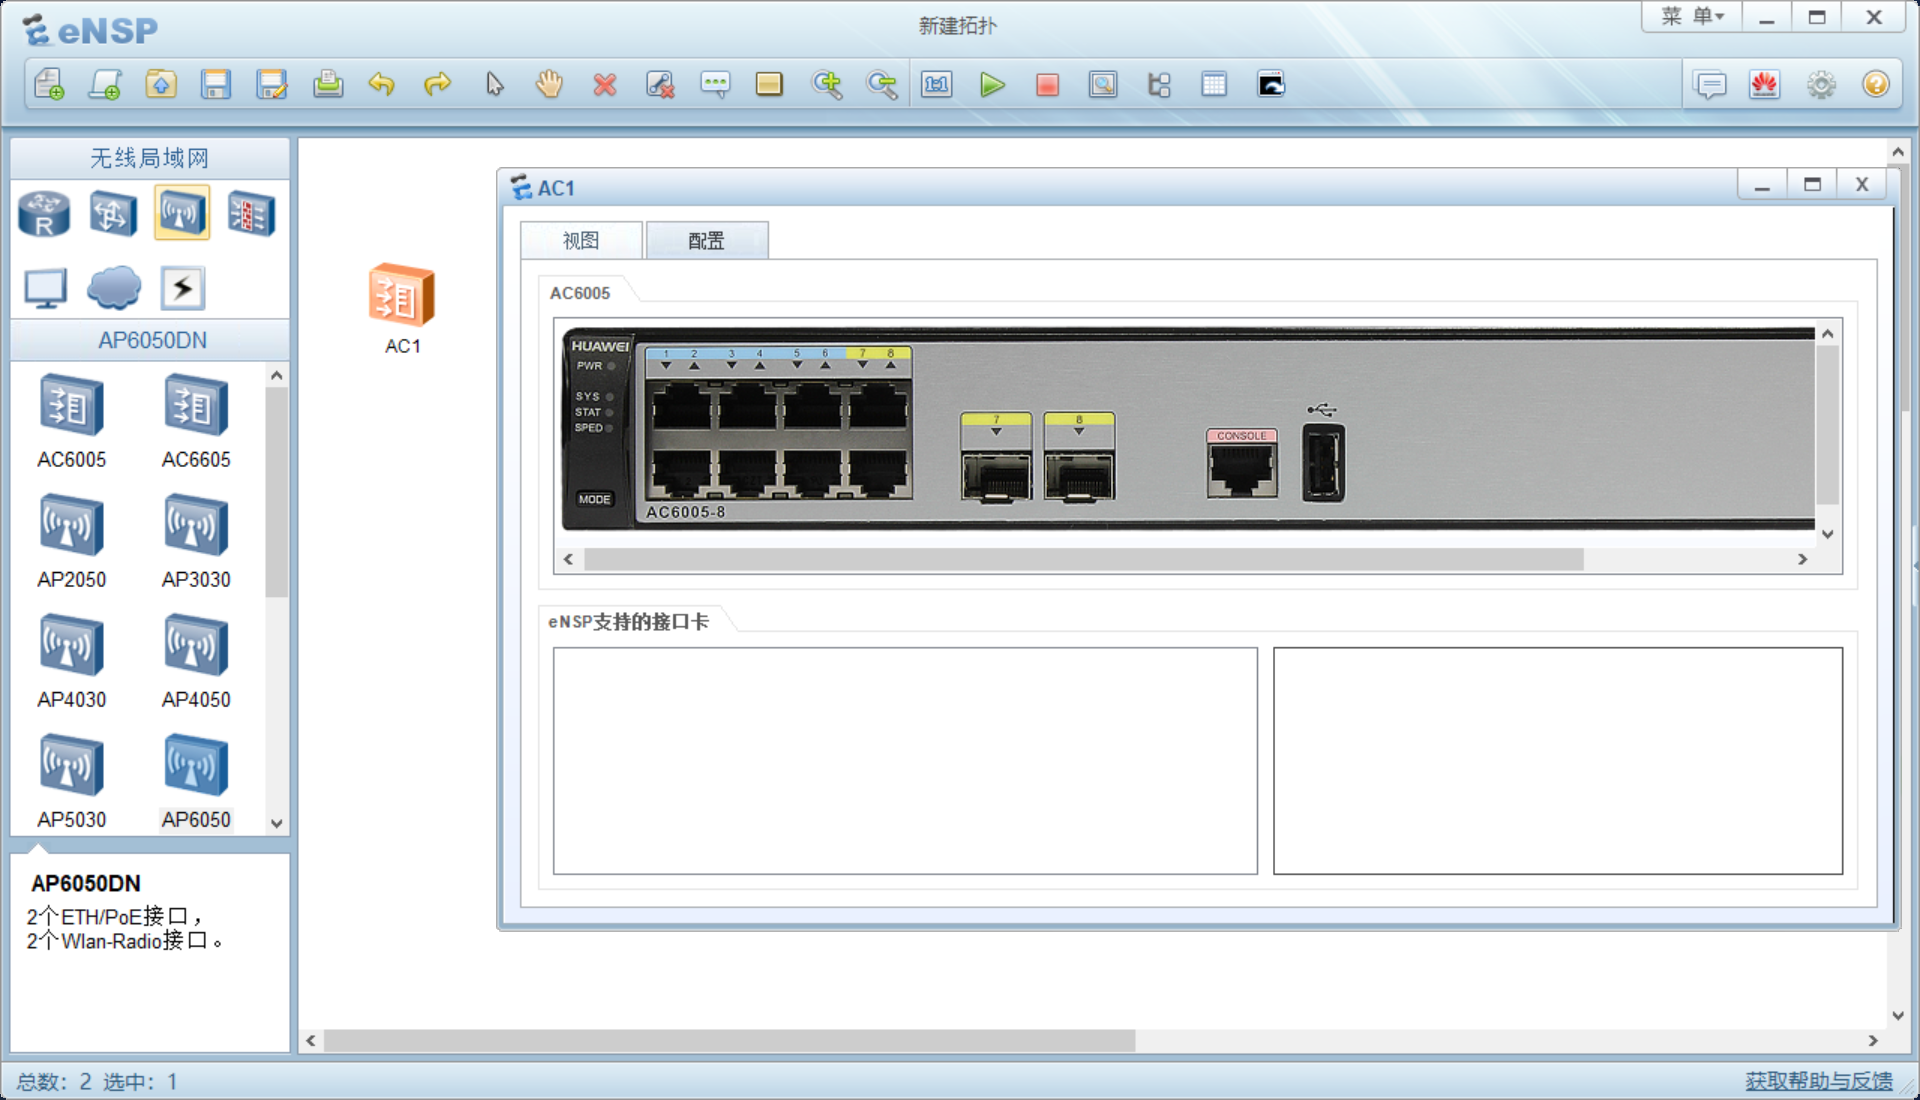Click SFP port 7 on device

click(x=996, y=475)
